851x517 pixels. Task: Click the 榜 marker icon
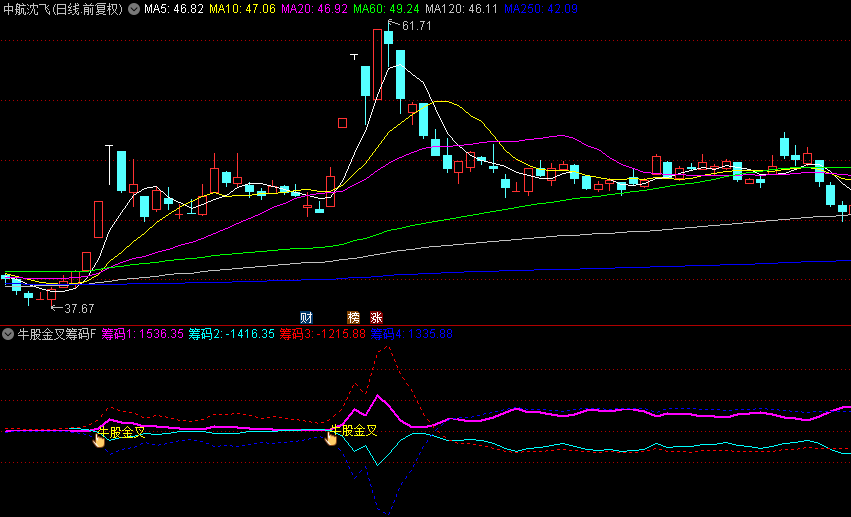coord(353,318)
